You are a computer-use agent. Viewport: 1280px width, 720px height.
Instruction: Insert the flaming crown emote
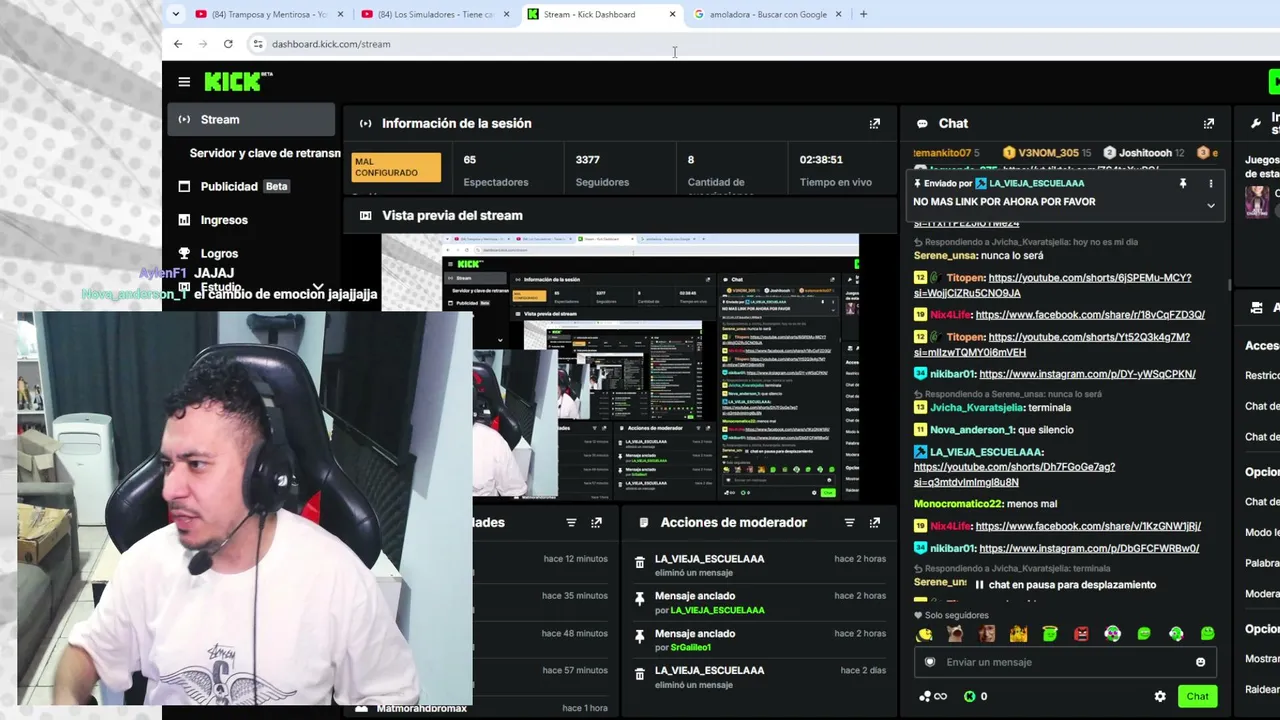point(1019,634)
